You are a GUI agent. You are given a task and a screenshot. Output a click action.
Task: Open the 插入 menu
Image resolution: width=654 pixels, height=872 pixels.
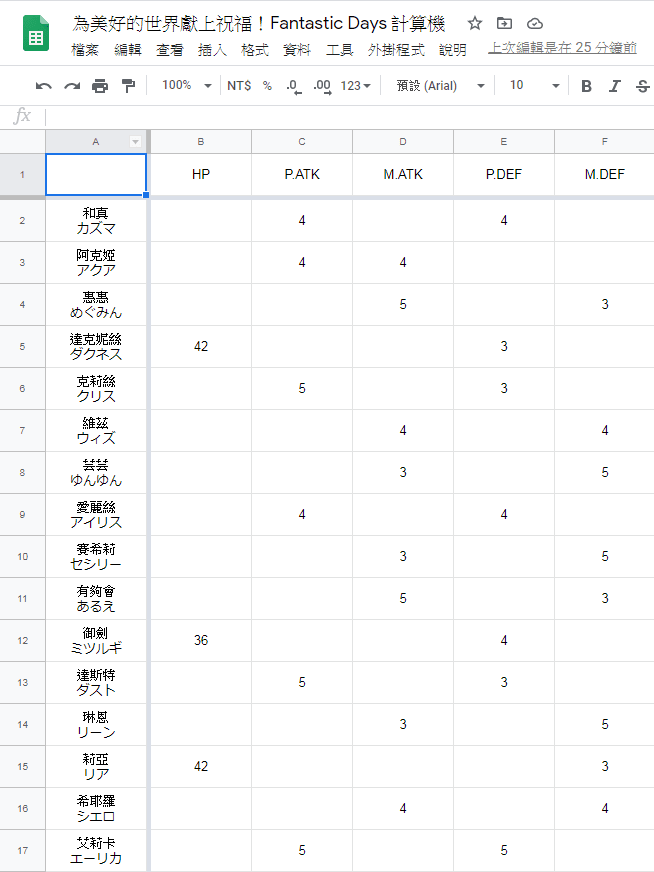[212, 50]
